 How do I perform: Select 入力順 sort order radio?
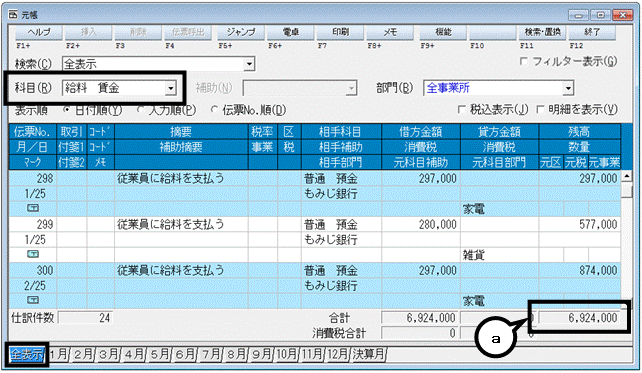140,110
